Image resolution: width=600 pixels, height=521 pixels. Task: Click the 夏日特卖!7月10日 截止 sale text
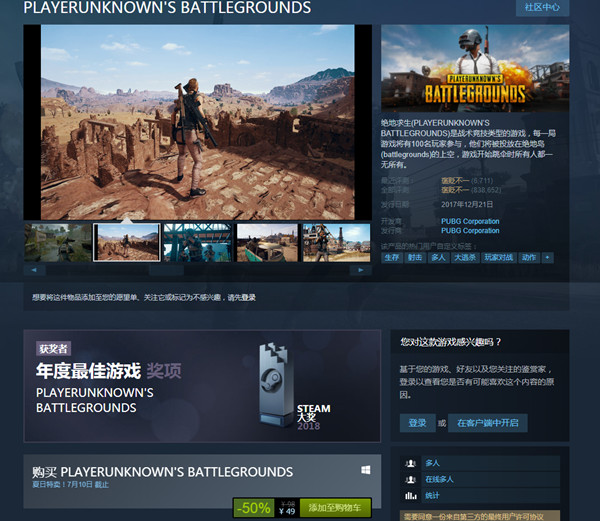pos(70,485)
